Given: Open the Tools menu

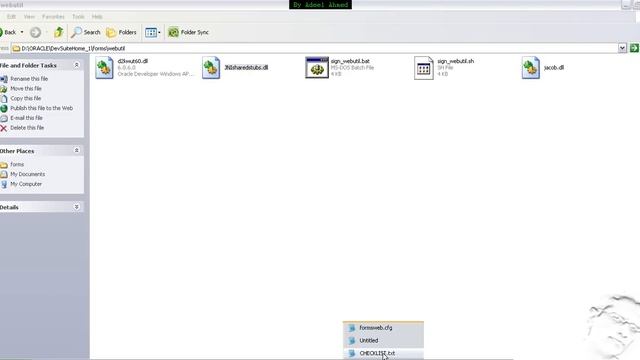Looking at the screenshot, I should click(x=78, y=17).
